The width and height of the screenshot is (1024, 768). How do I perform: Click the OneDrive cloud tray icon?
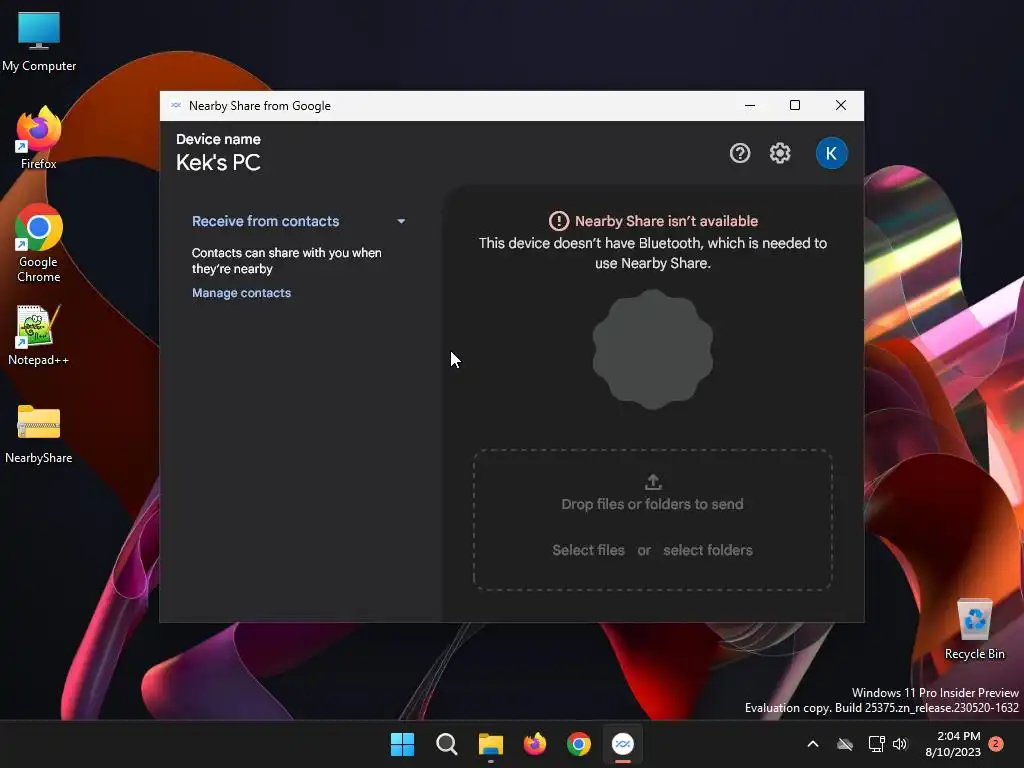pos(845,744)
